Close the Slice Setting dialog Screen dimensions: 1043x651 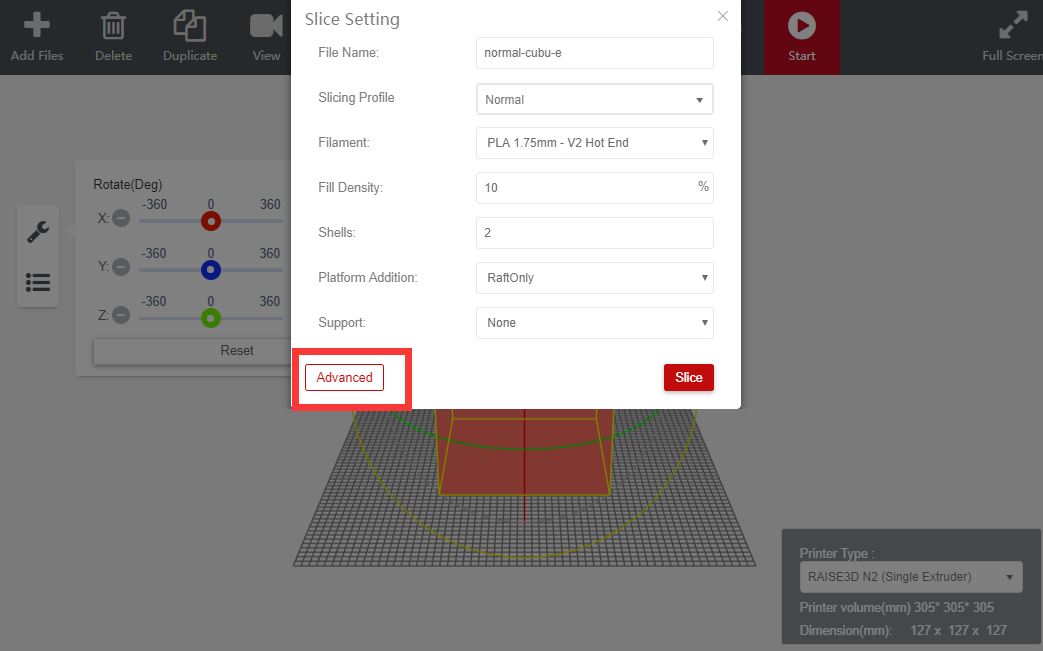[723, 16]
